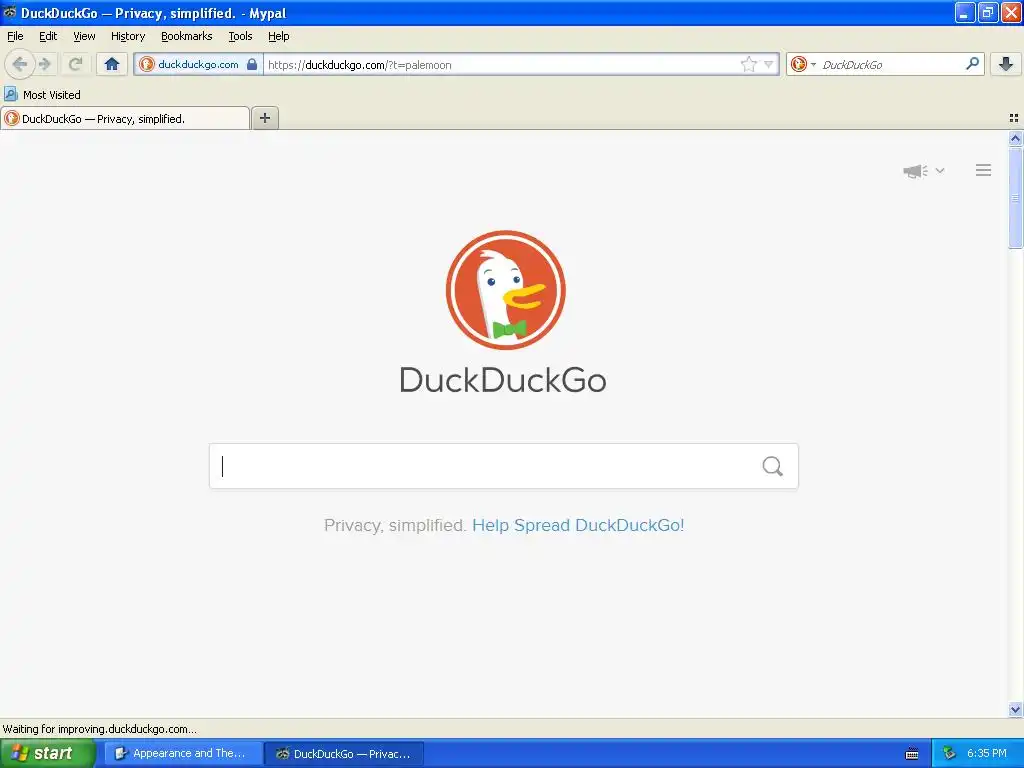
Task: Click the megaphone icon on DuckDuckGo
Action: click(x=916, y=171)
